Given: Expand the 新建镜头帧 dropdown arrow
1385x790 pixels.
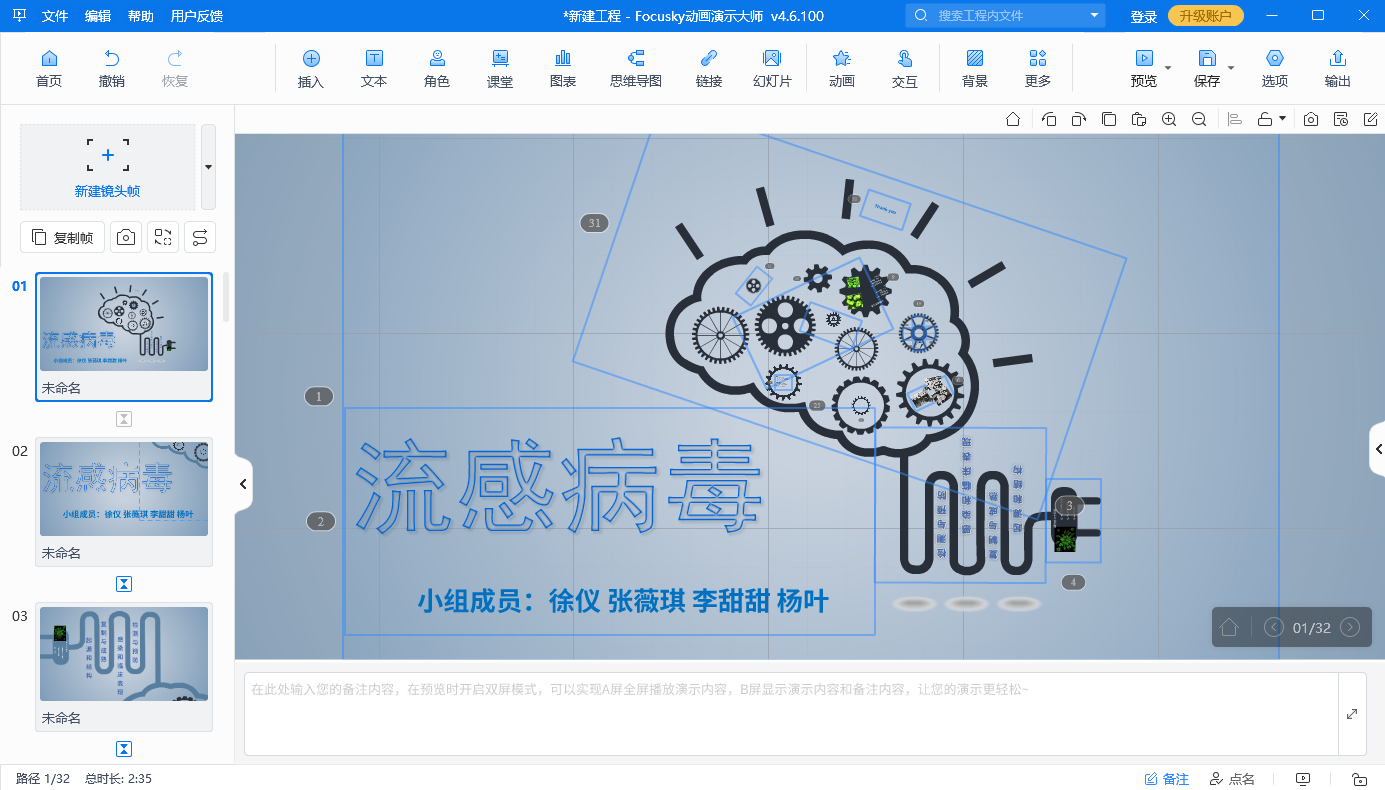Looking at the screenshot, I should coord(208,167).
